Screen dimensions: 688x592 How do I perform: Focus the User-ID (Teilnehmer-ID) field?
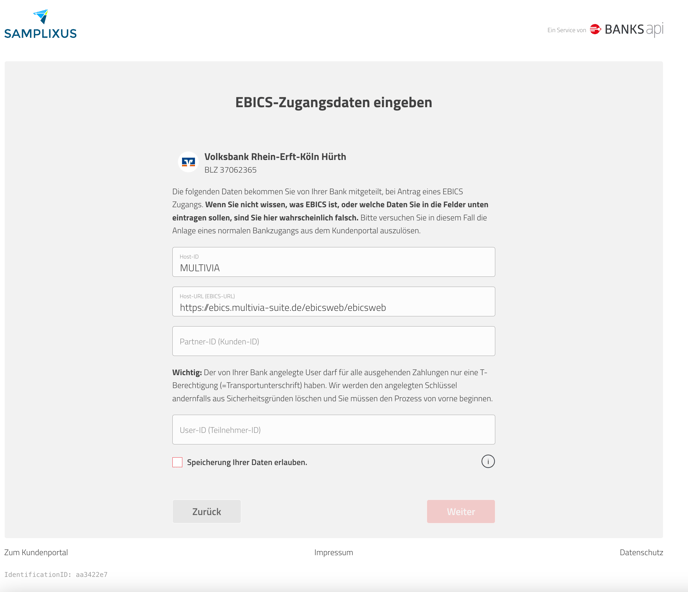[333, 430]
